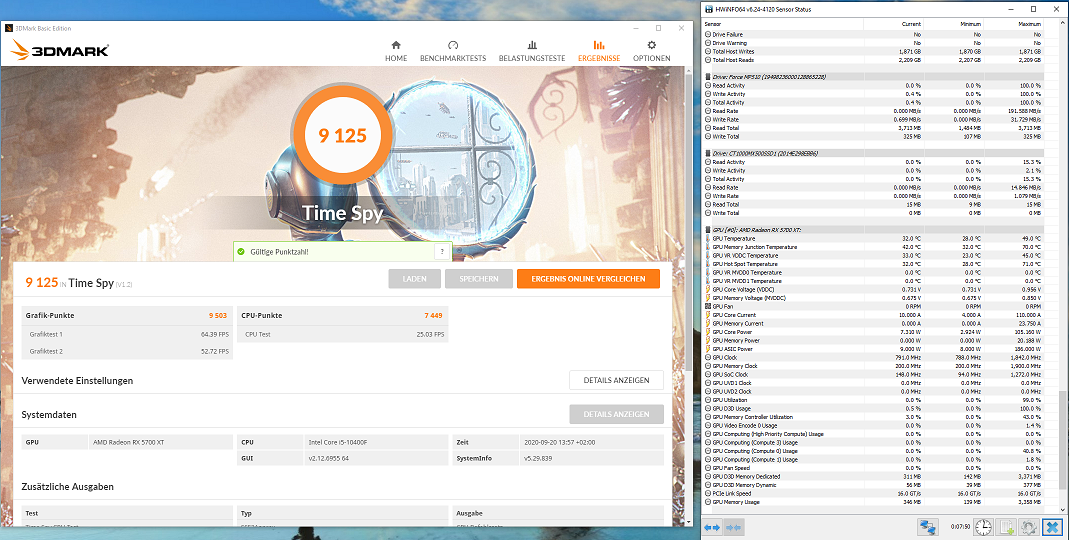Viewport: 1069px width, 540px height.
Task: Switch to the HOME tab label
Action: coord(396,59)
